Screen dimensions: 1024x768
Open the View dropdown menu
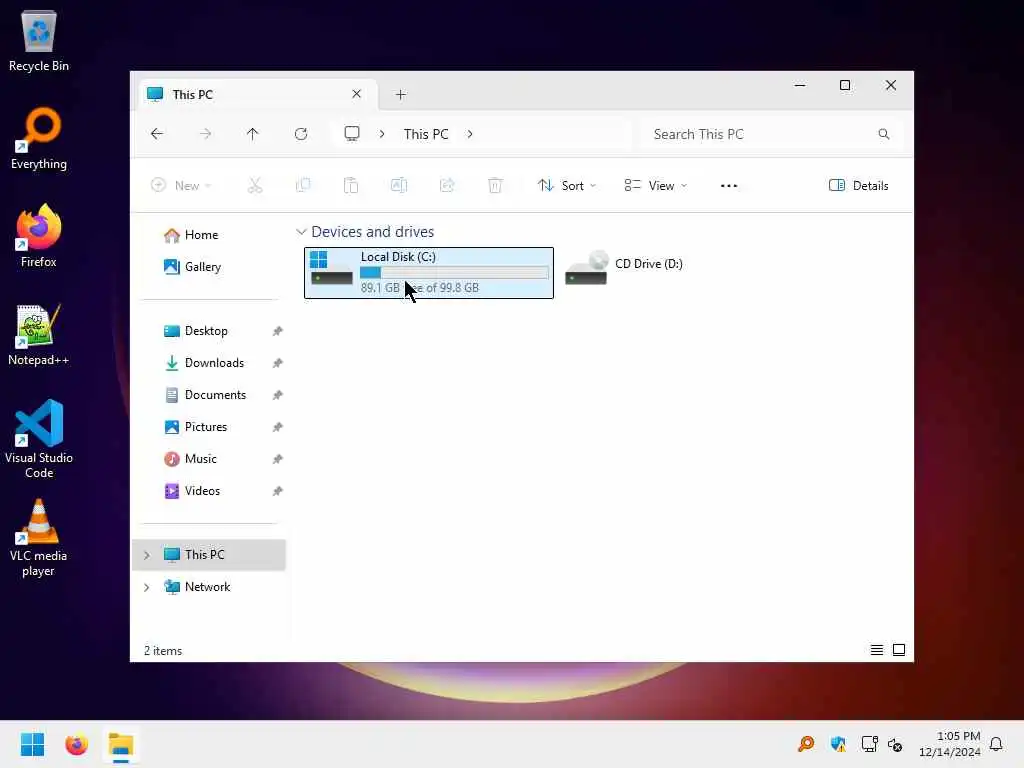[655, 185]
